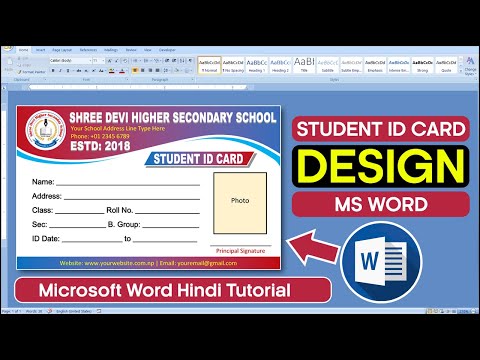Open the Font dialog launcher

tap(127, 80)
